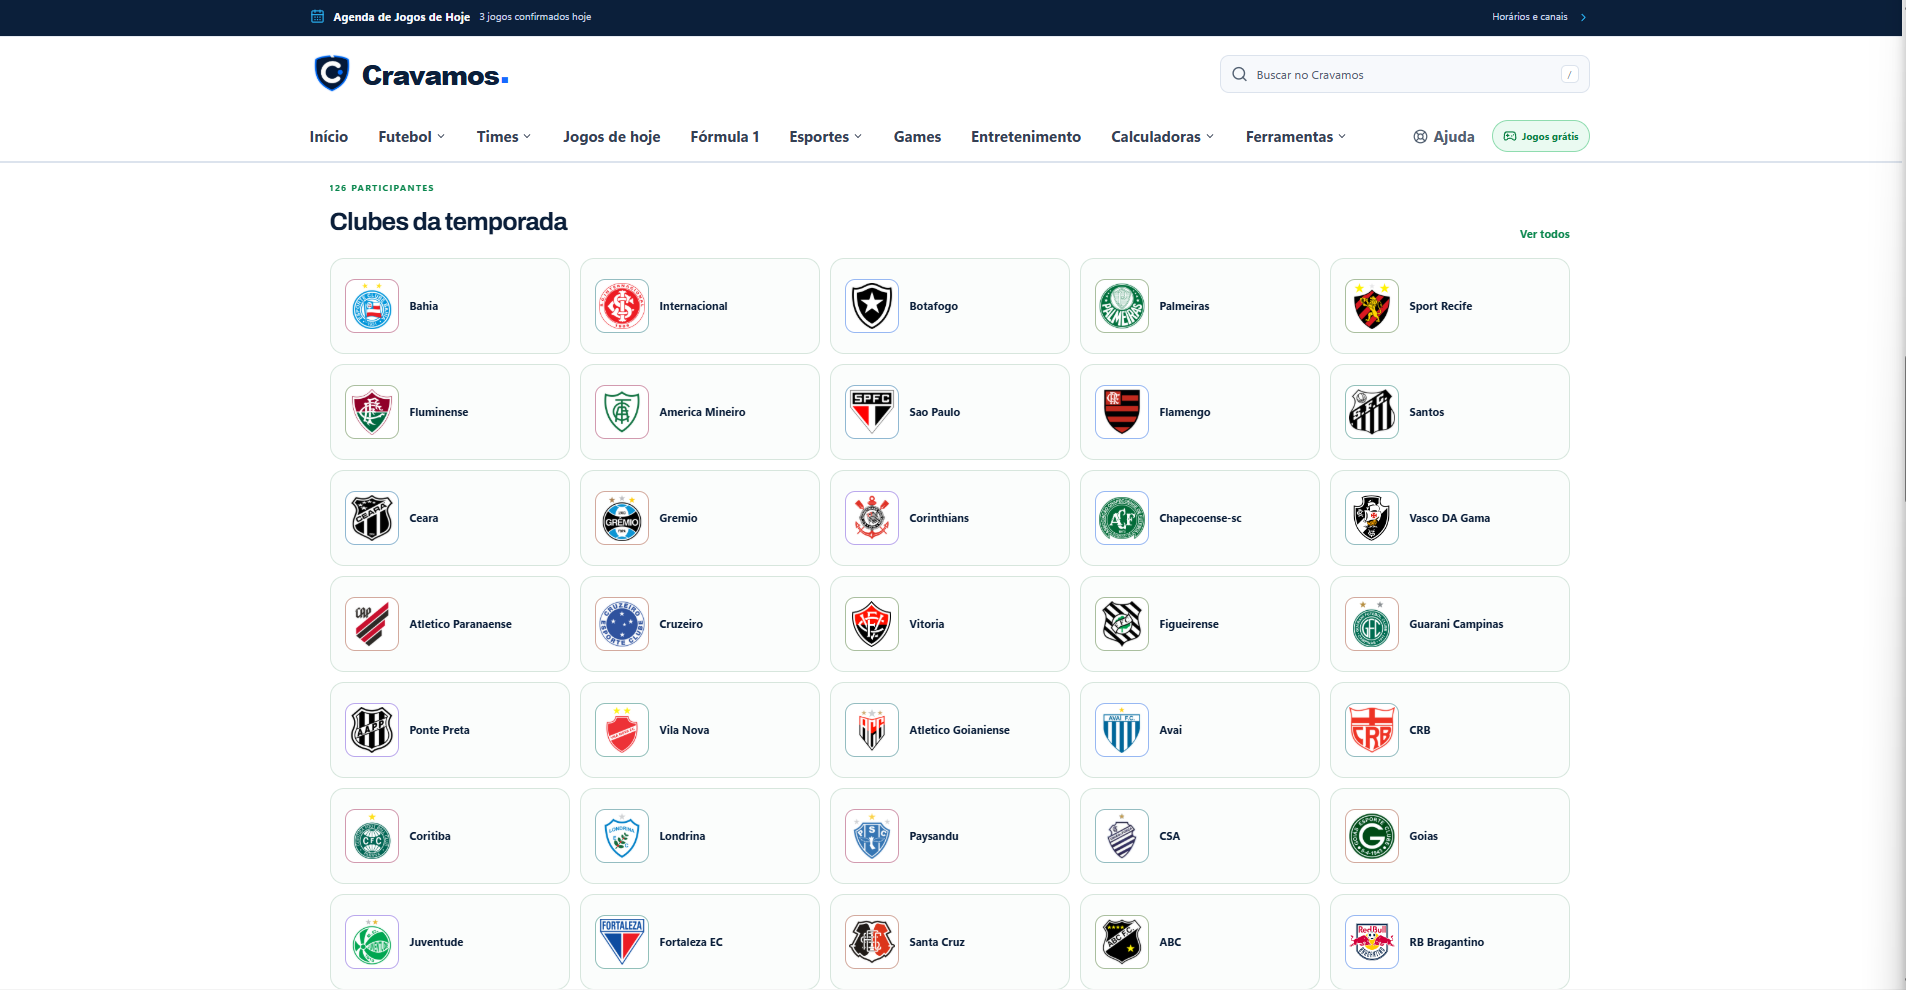
Task: Click the Vila Nova club name
Action: (684, 730)
